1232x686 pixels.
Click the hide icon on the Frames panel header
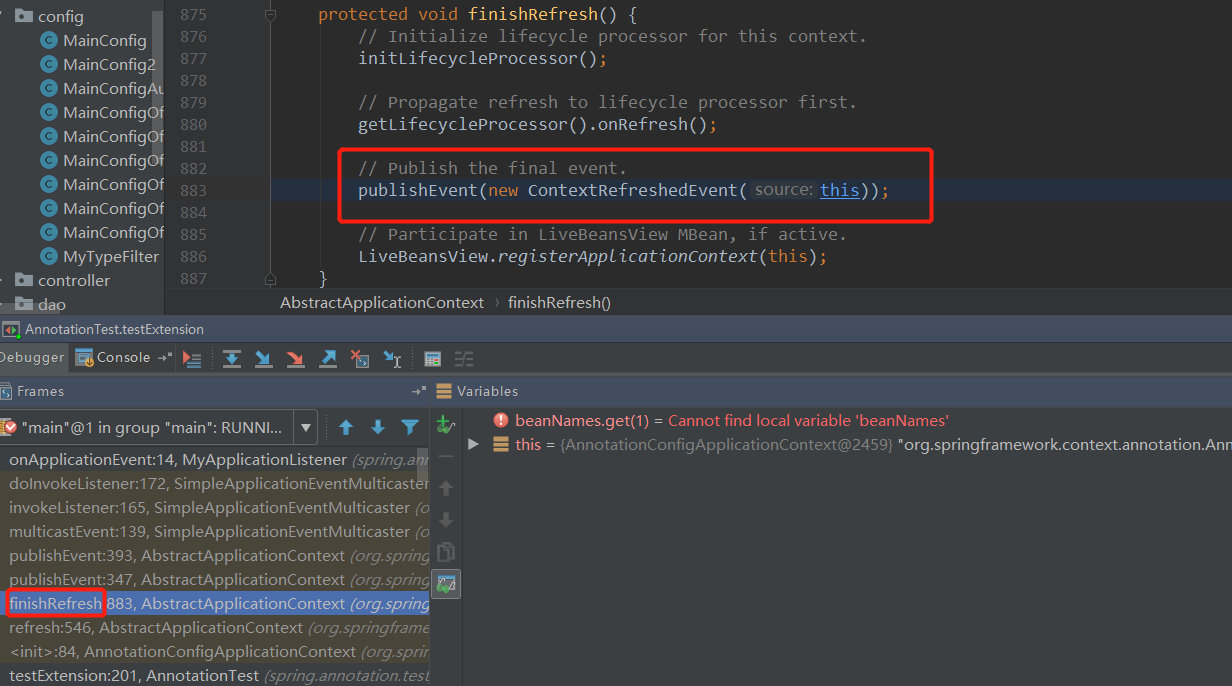(x=419, y=391)
